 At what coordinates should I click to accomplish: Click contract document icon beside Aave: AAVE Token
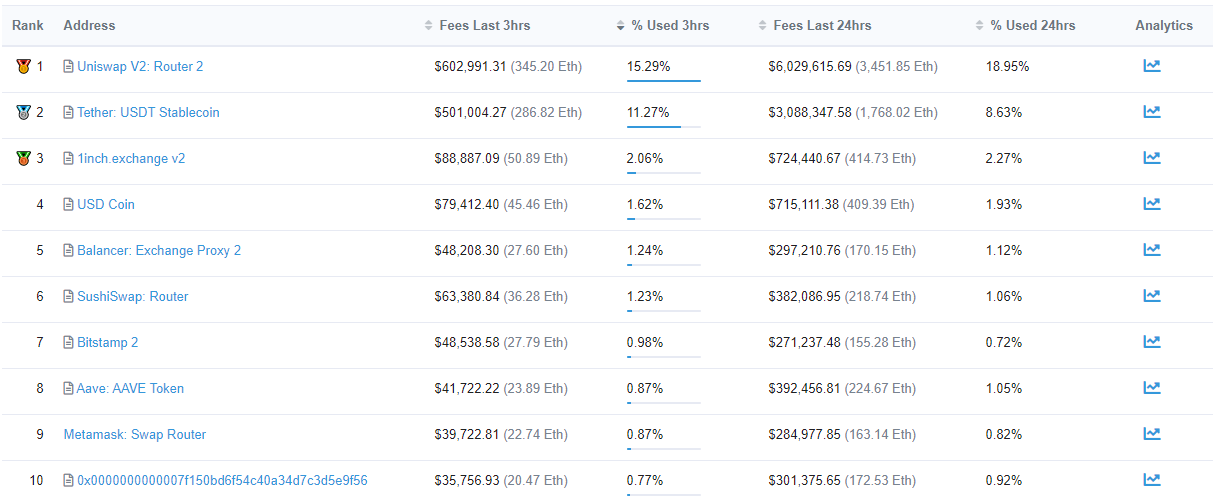click(x=68, y=389)
